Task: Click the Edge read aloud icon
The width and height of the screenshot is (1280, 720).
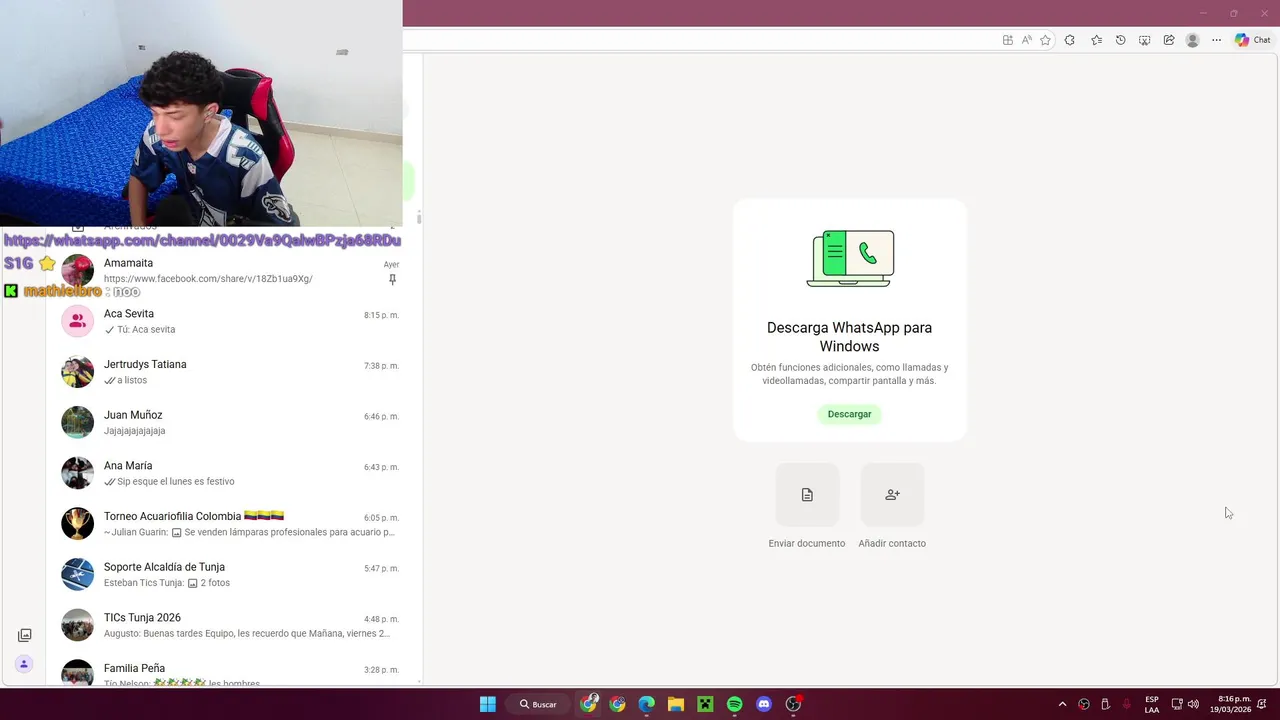Action: pyautogui.click(x=1027, y=40)
